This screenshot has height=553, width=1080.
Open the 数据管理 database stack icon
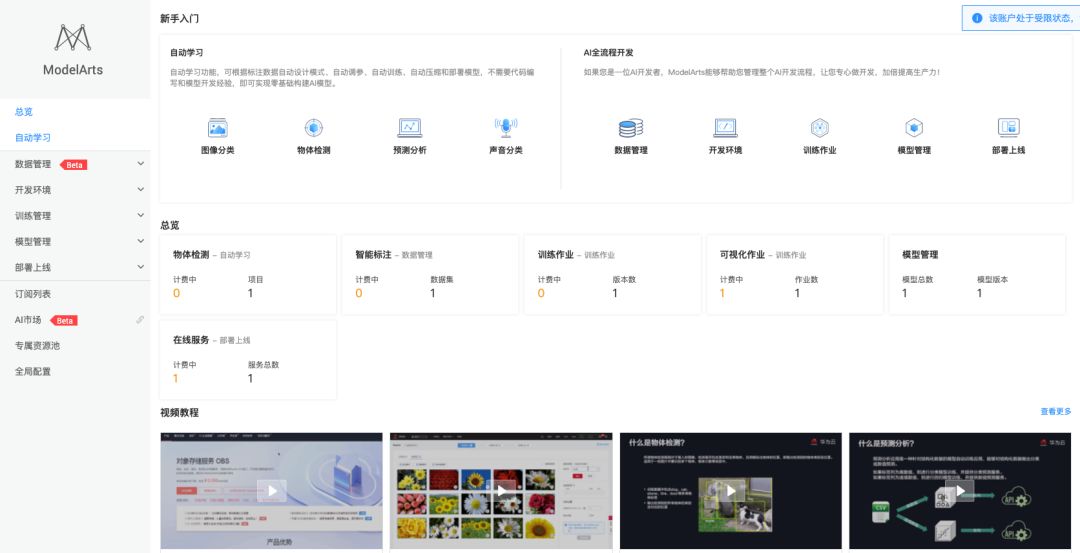tap(630, 128)
